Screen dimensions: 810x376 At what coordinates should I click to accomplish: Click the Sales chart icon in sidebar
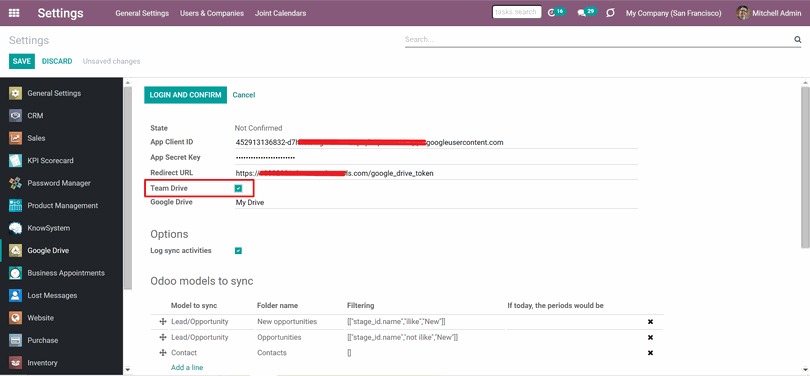tap(15, 138)
